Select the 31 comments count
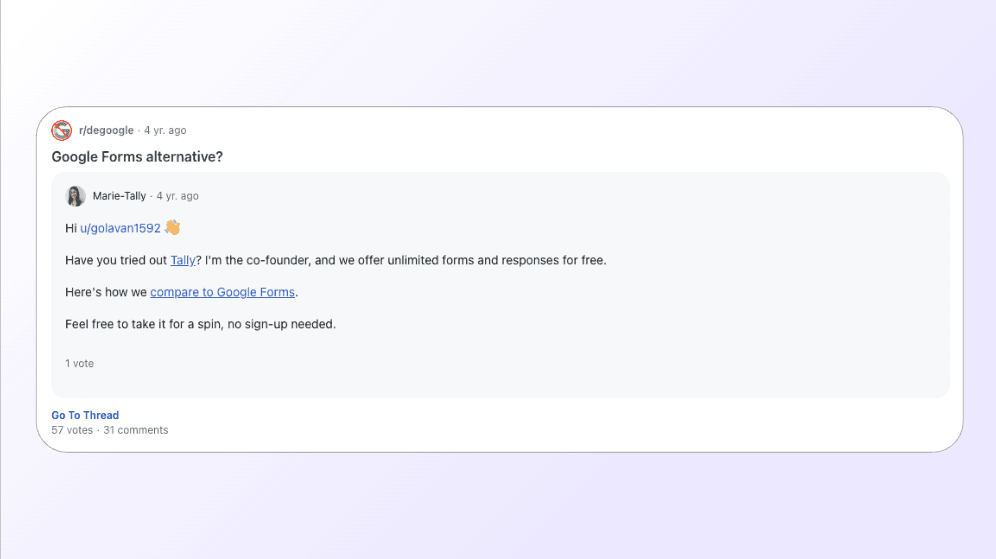Viewport: 996px width, 559px height. (136, 430)
